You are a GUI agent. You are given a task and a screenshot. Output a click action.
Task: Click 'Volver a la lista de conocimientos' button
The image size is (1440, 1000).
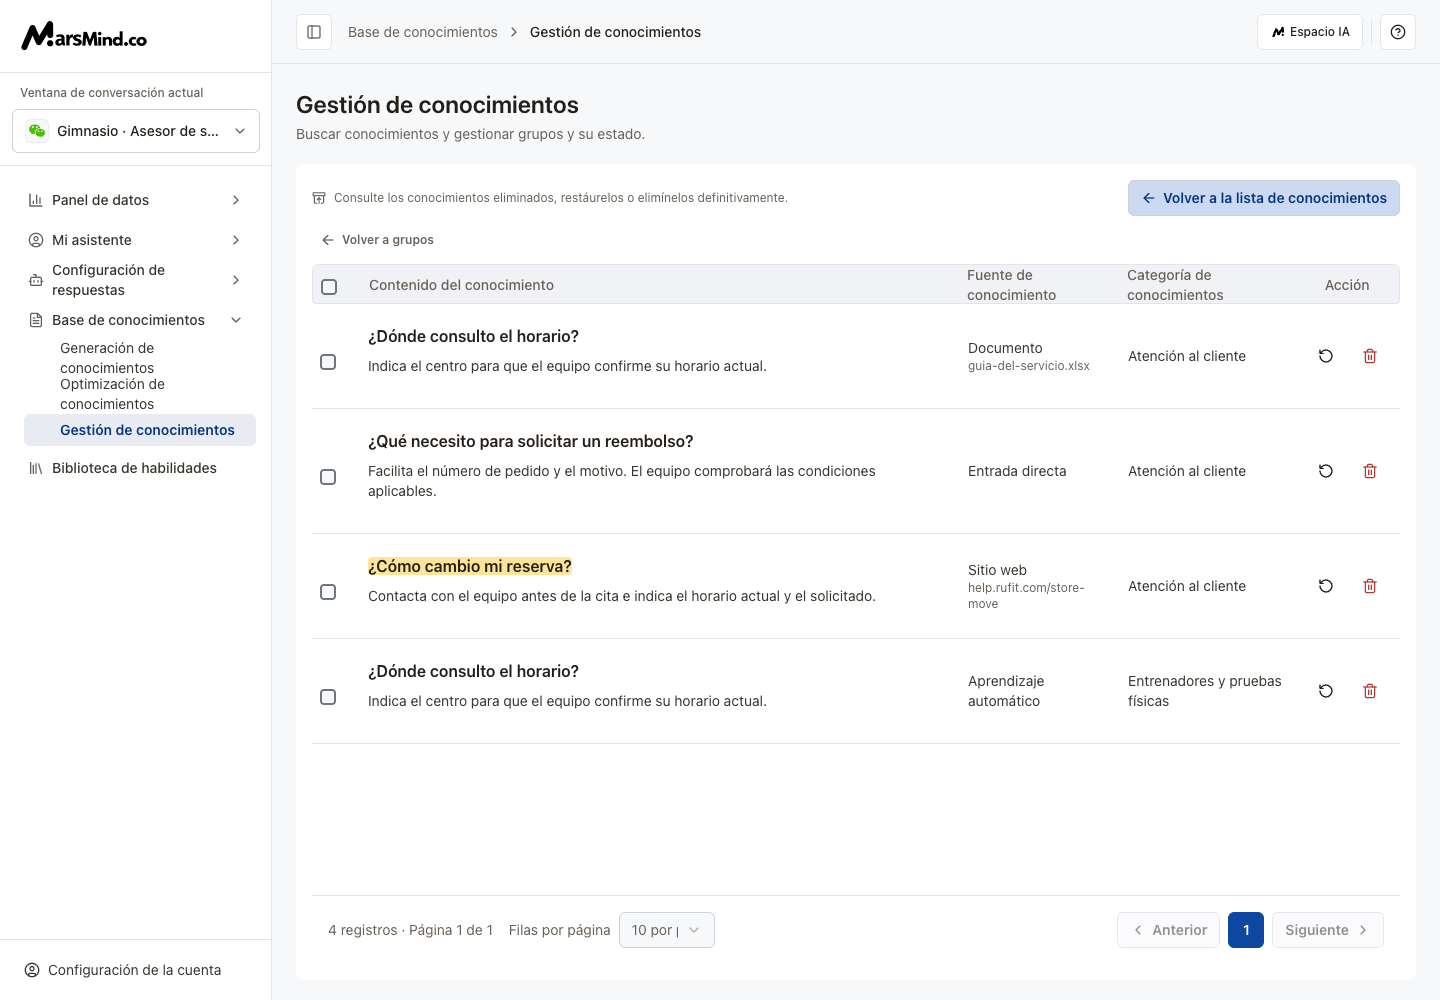[1264, 198]
